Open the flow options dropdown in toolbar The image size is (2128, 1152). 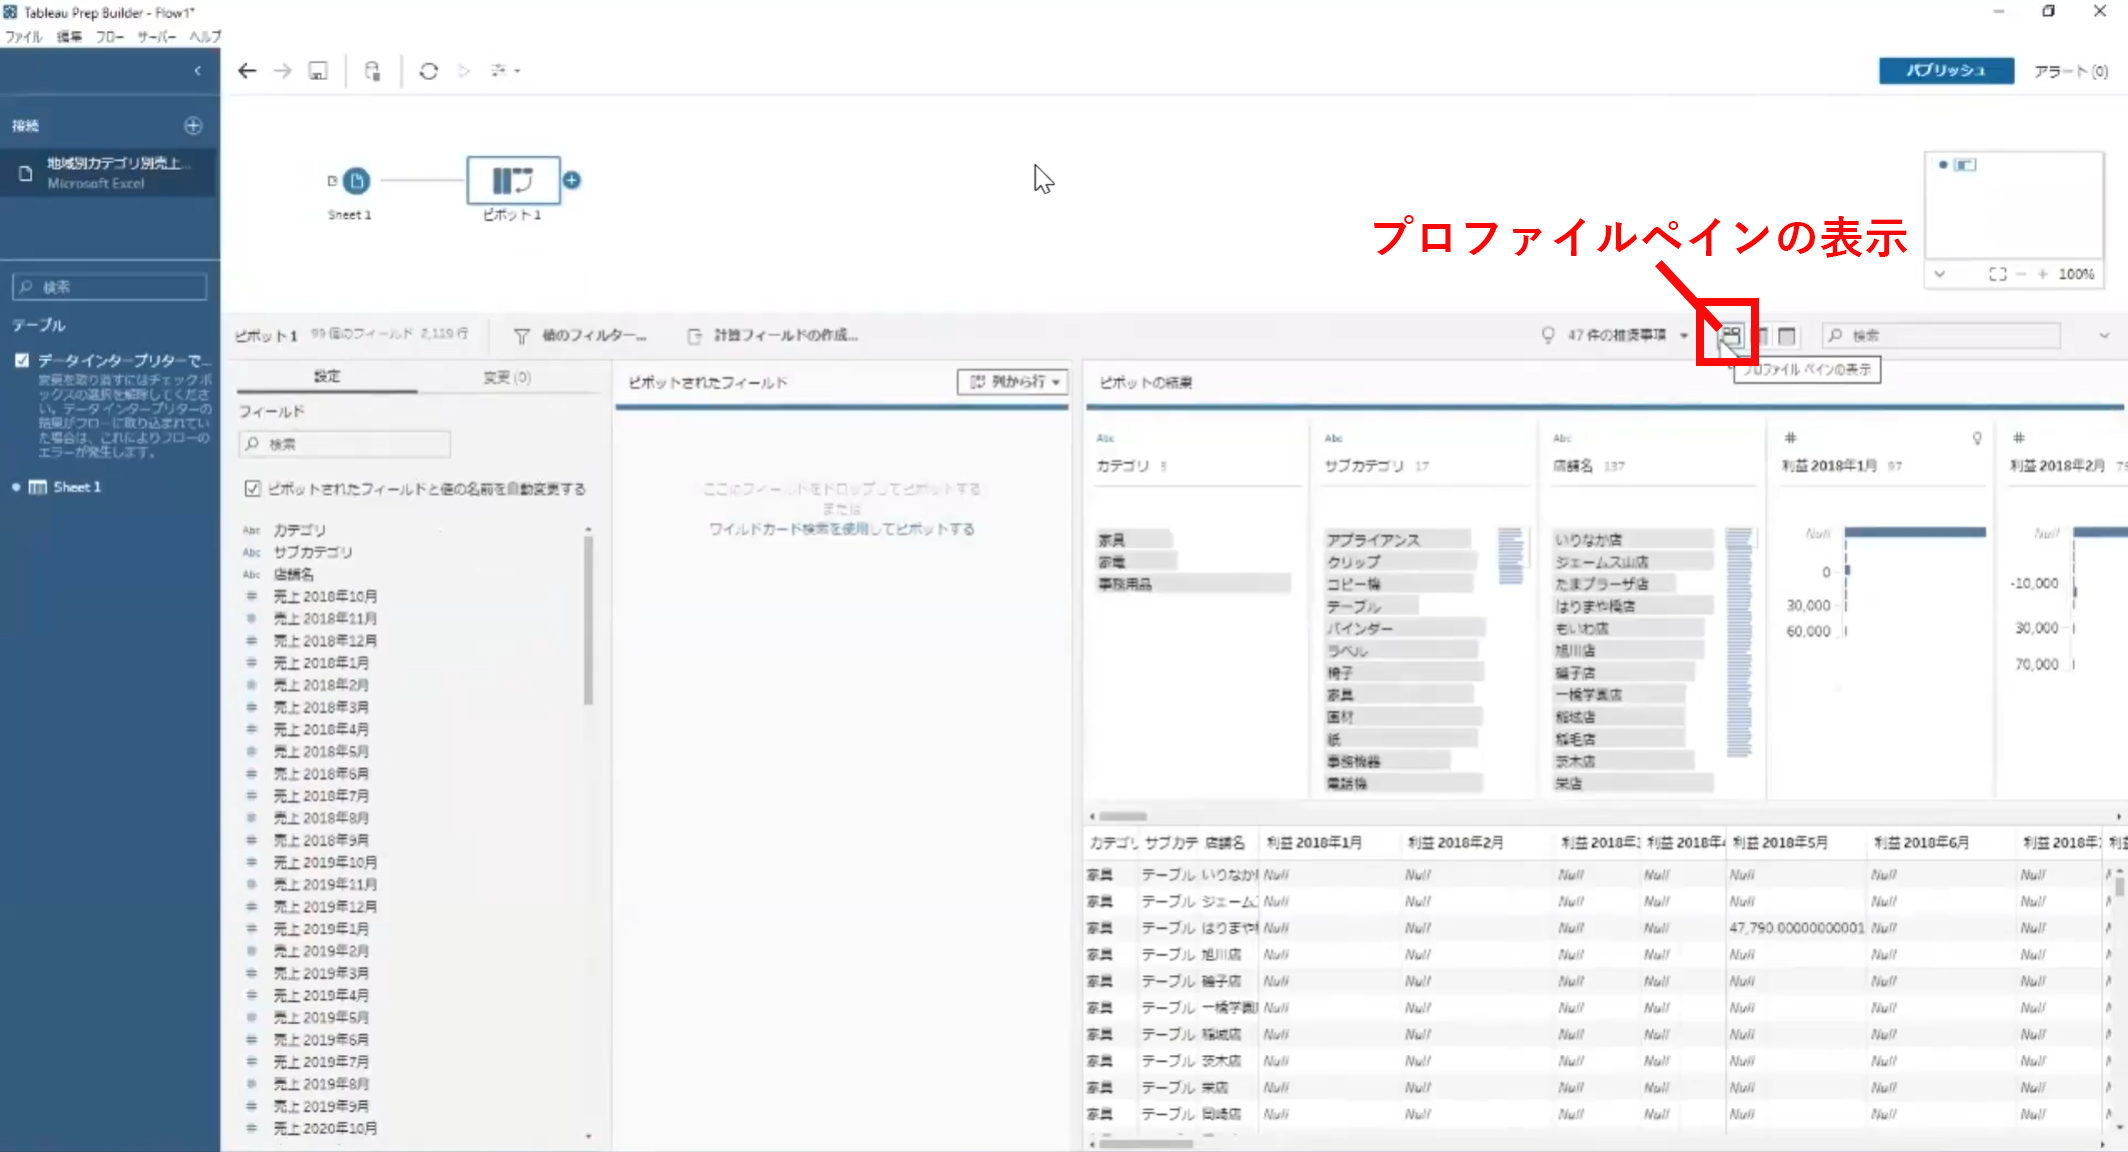click(x=505, y=71)
